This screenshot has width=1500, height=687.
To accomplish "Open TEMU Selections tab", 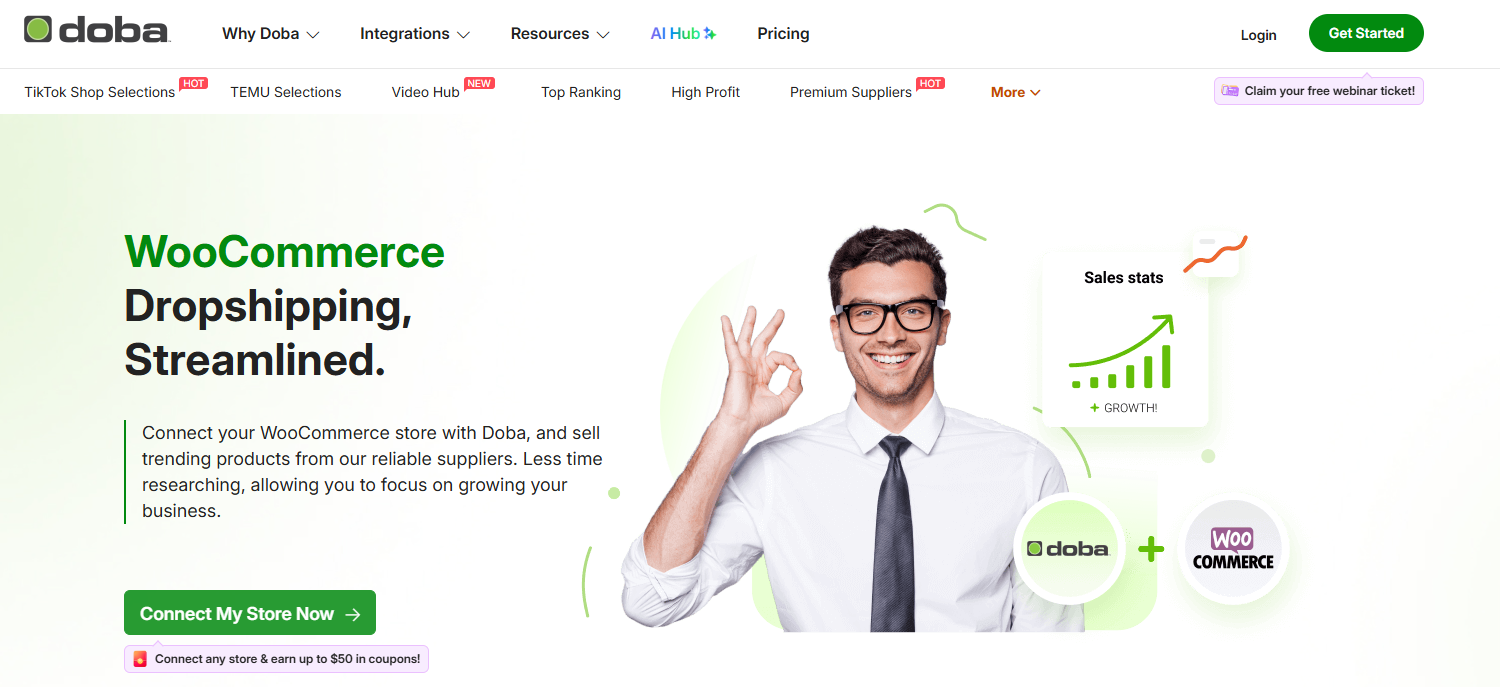I will pos(286,92).
